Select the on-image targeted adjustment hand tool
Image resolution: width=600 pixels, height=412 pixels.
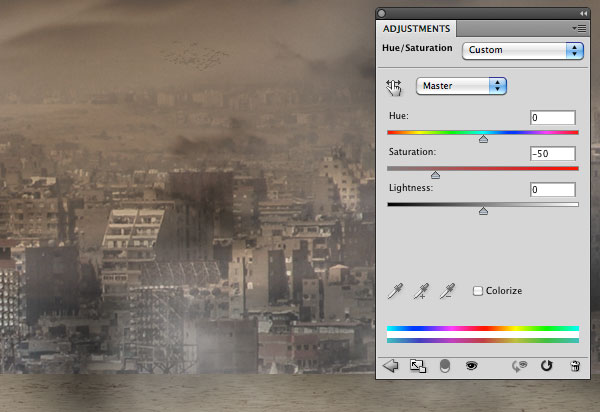394,88
